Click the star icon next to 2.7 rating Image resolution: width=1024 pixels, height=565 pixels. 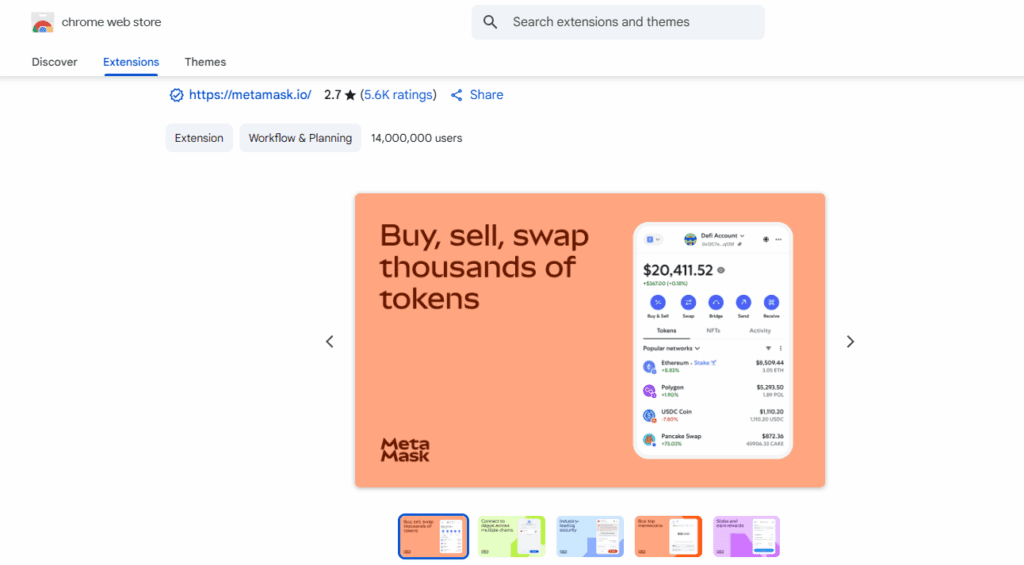tap(350, 95)
